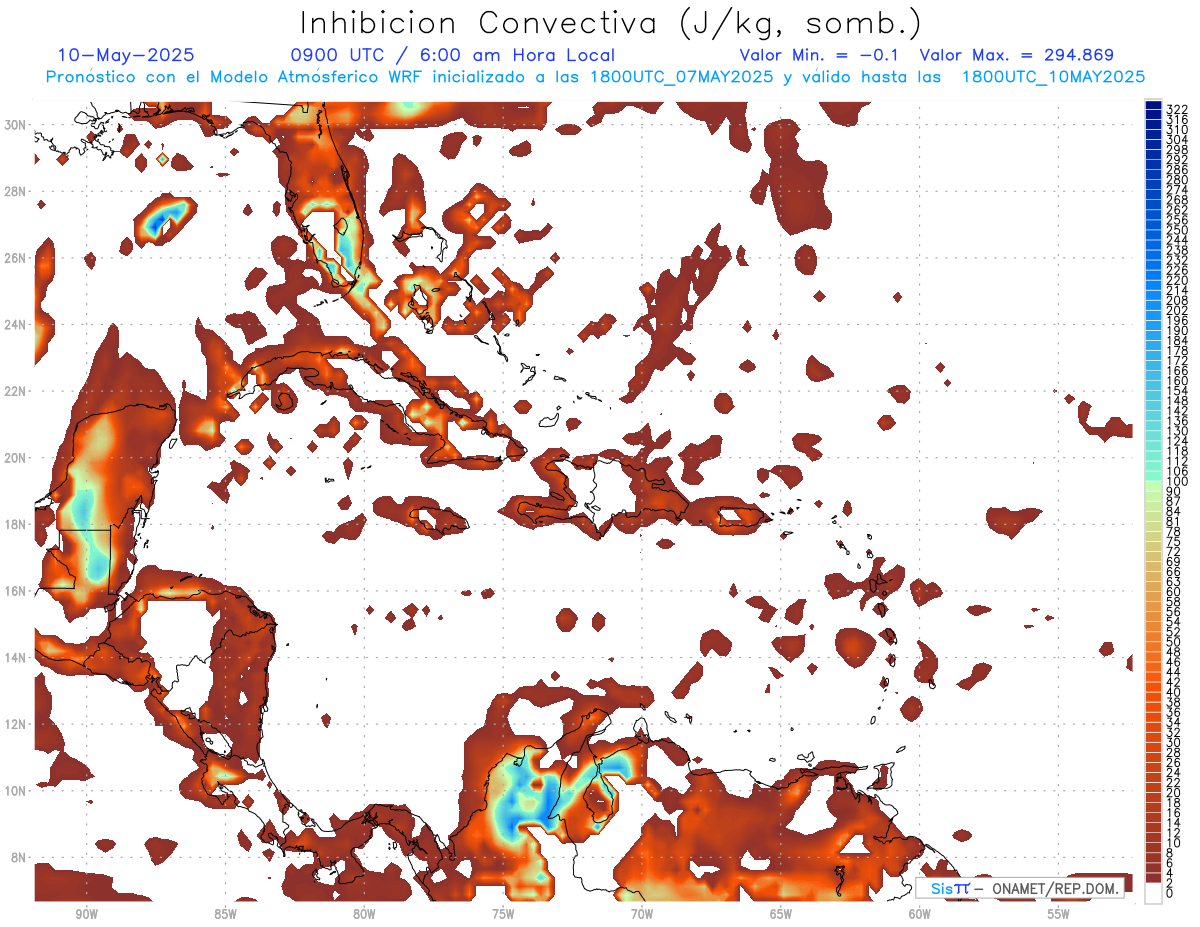Image resolution: width=1200 pixels, height=927 pixels.
Task: Click the latitude label '20N'
Action: pyautogui.click(x=16, y=458)
